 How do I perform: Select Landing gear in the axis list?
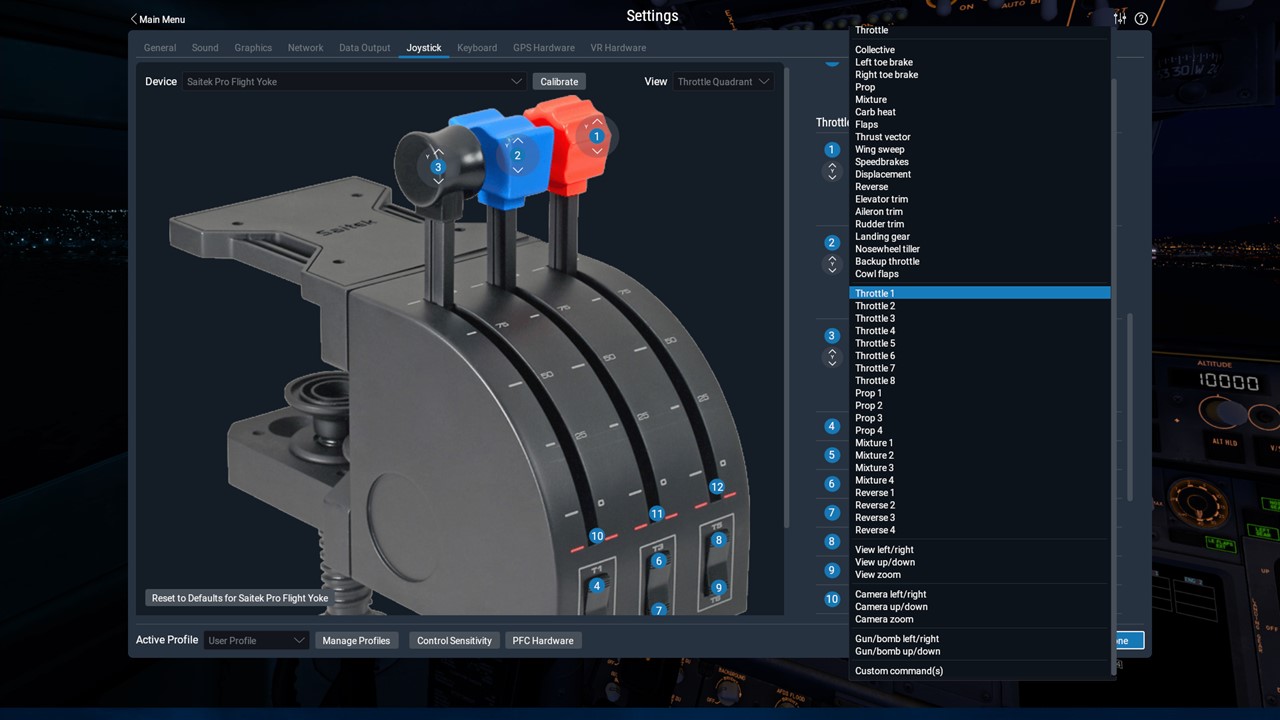click(882, 237)
